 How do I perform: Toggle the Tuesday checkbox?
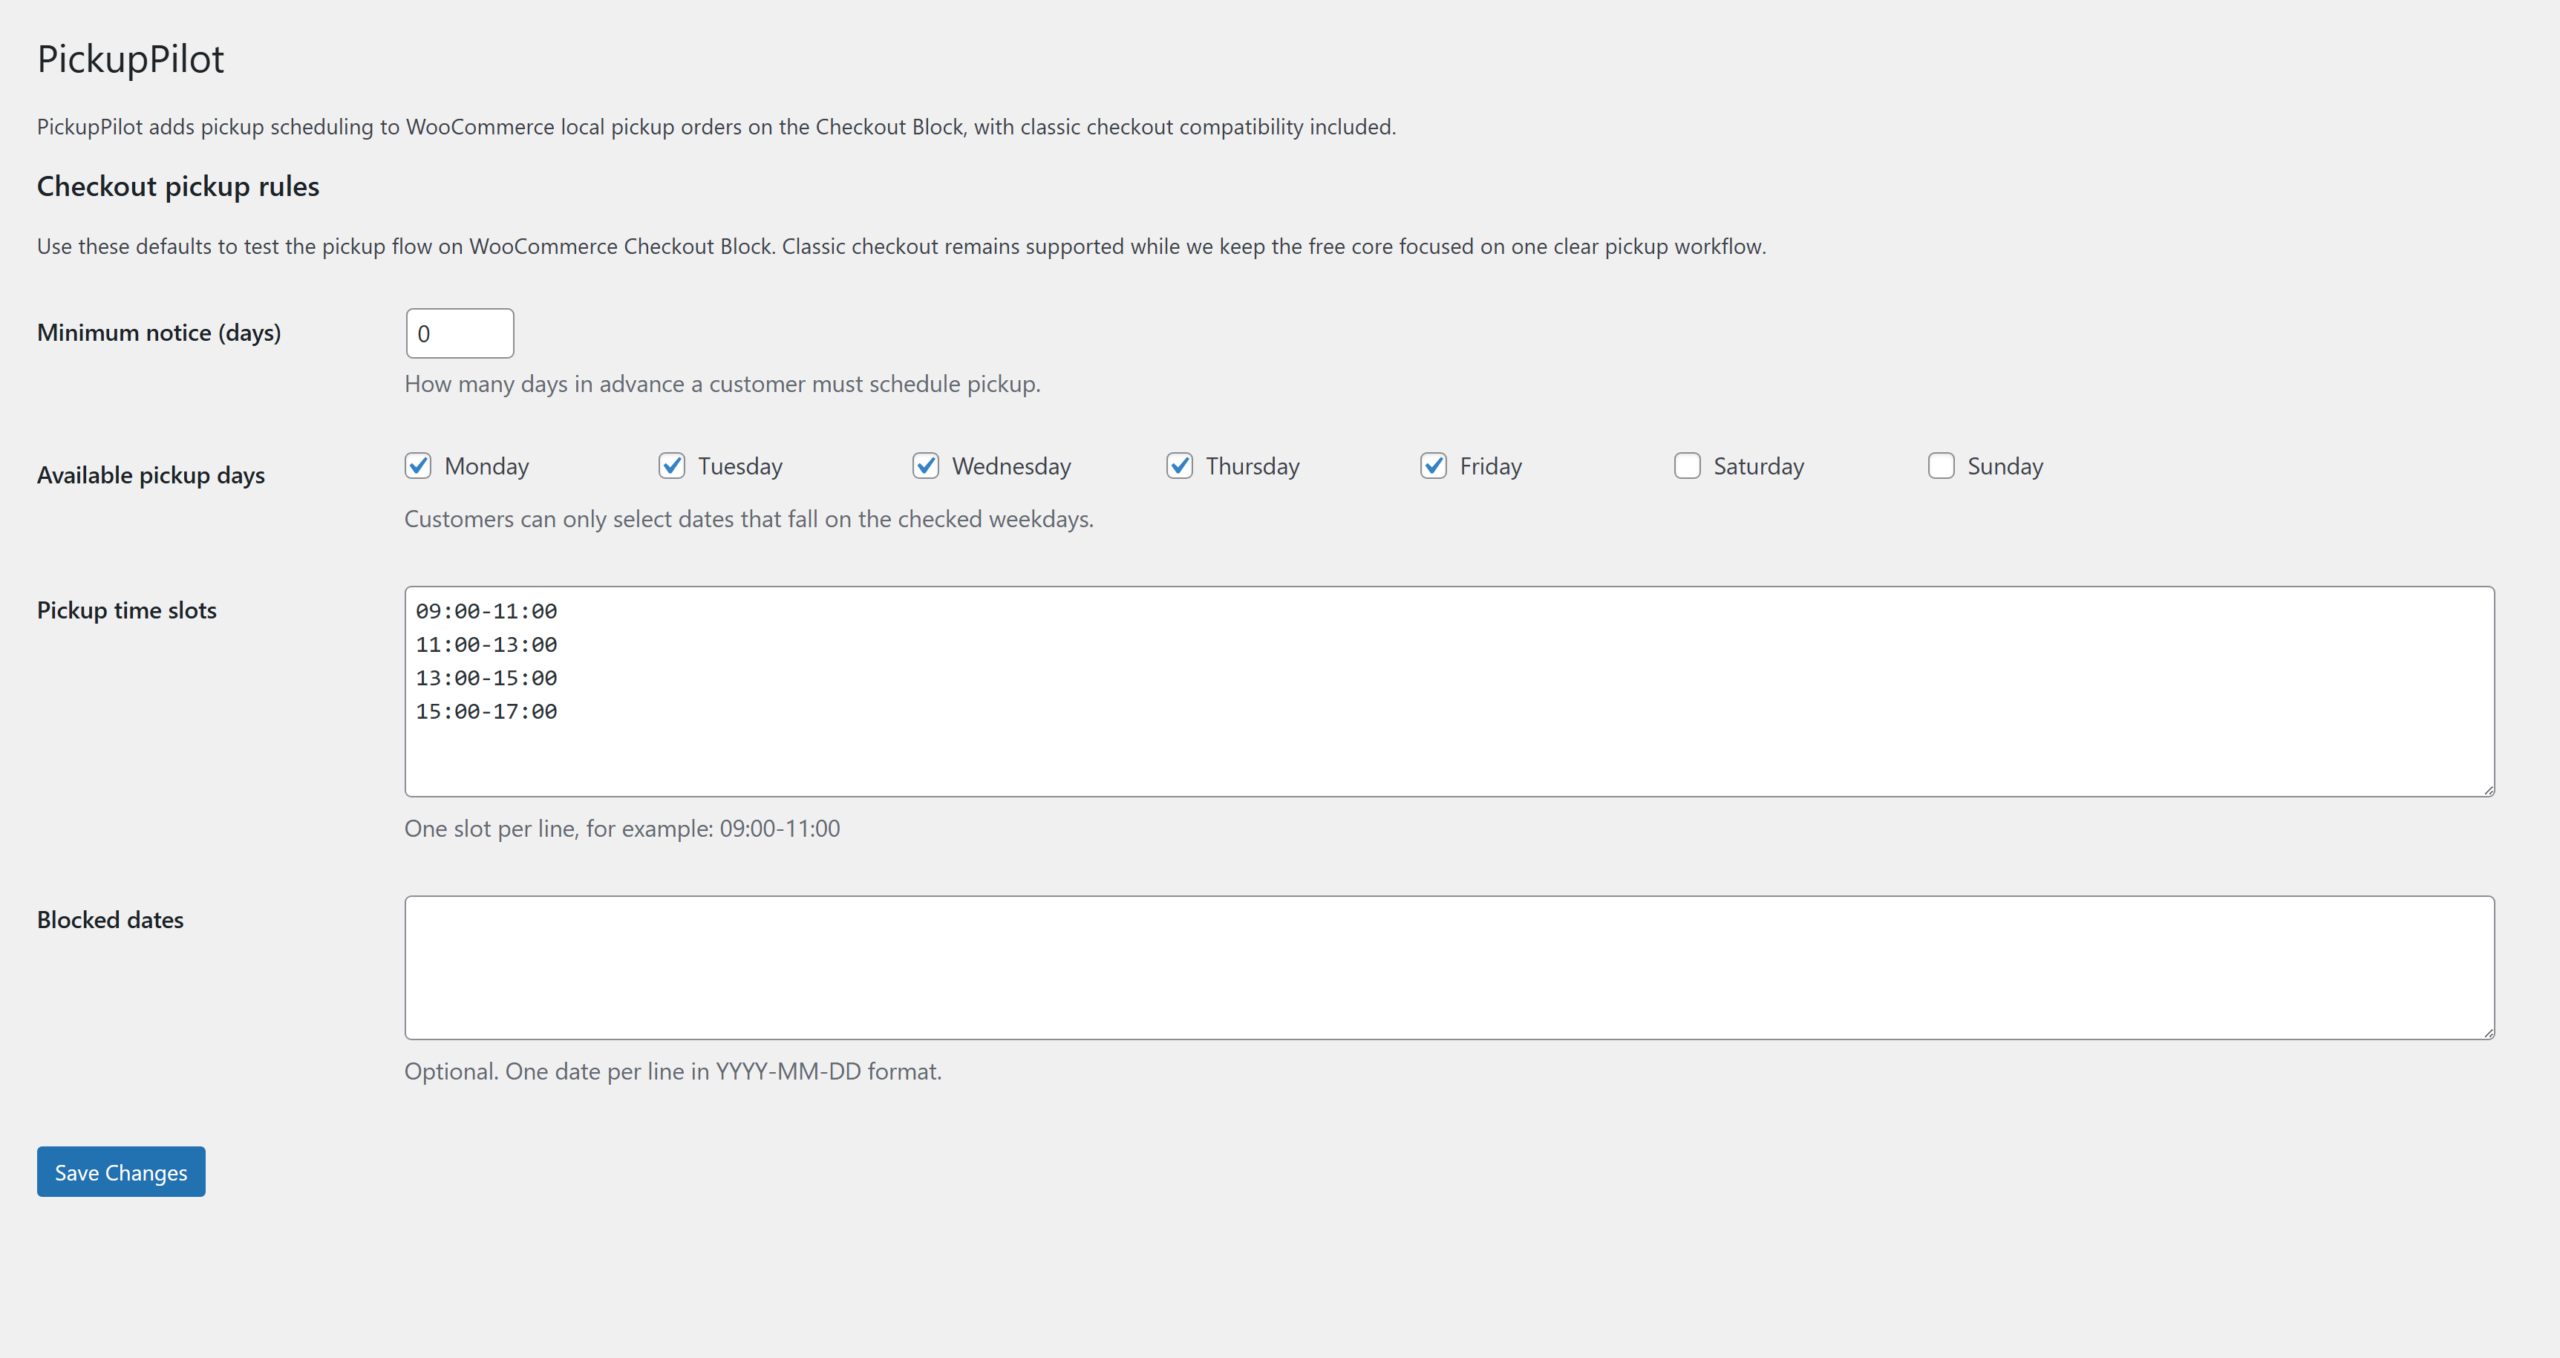tap(672, 466)
